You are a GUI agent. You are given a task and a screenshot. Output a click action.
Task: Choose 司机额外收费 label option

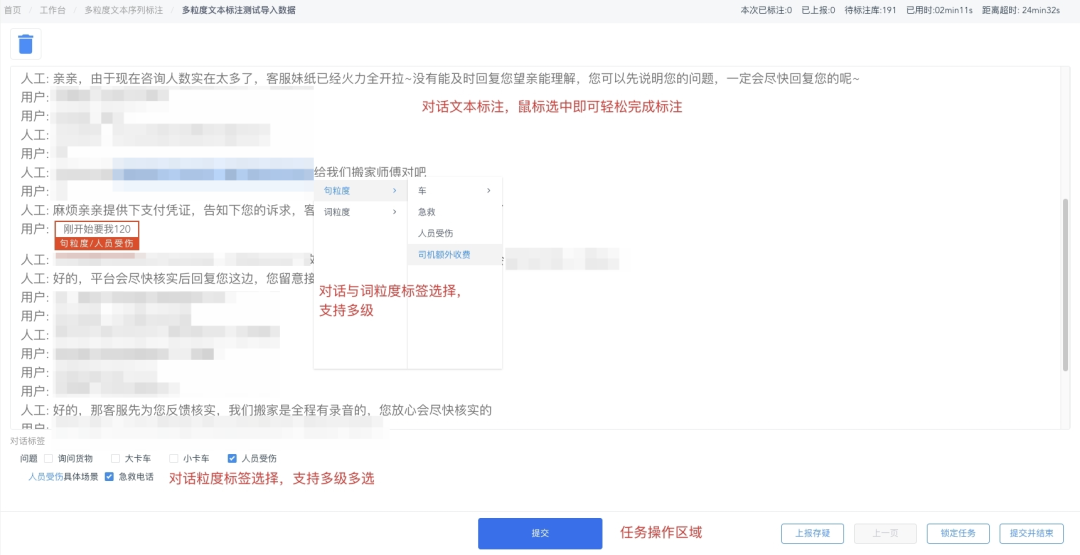(x=455, y=255)
